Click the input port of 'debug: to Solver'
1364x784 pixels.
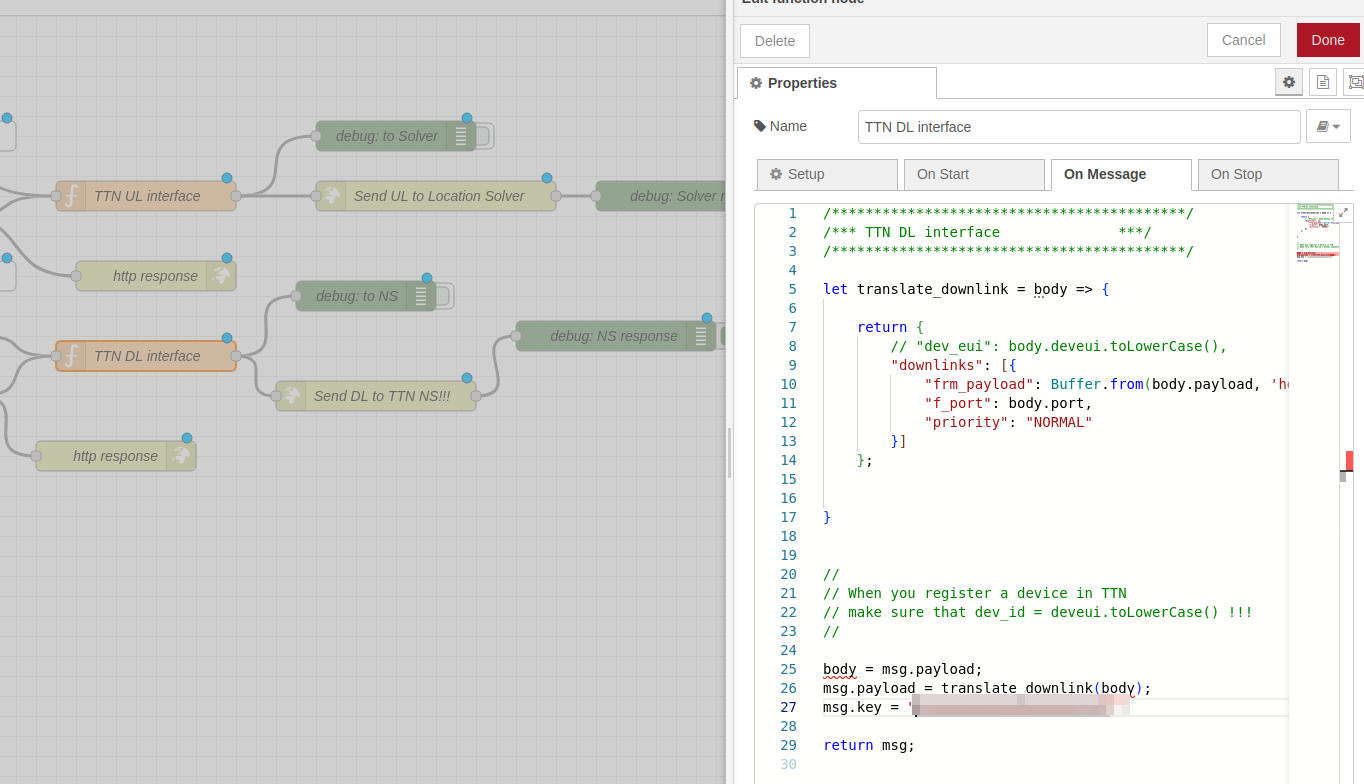pos(316,136)
